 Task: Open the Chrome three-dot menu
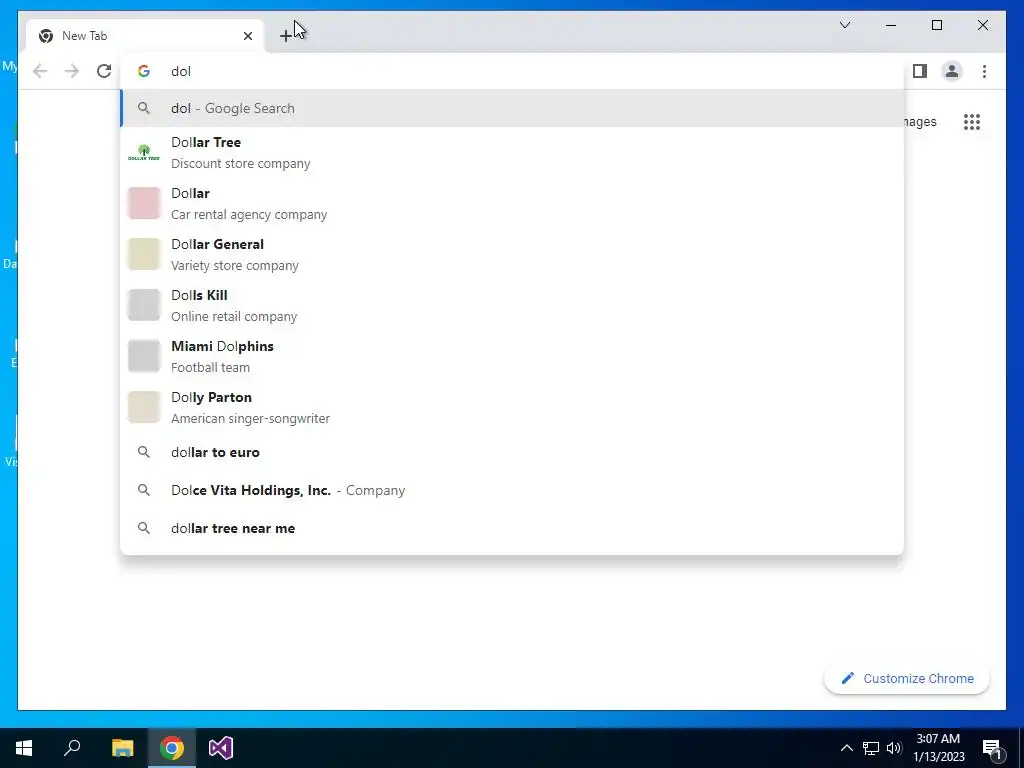tap(984, 71)
